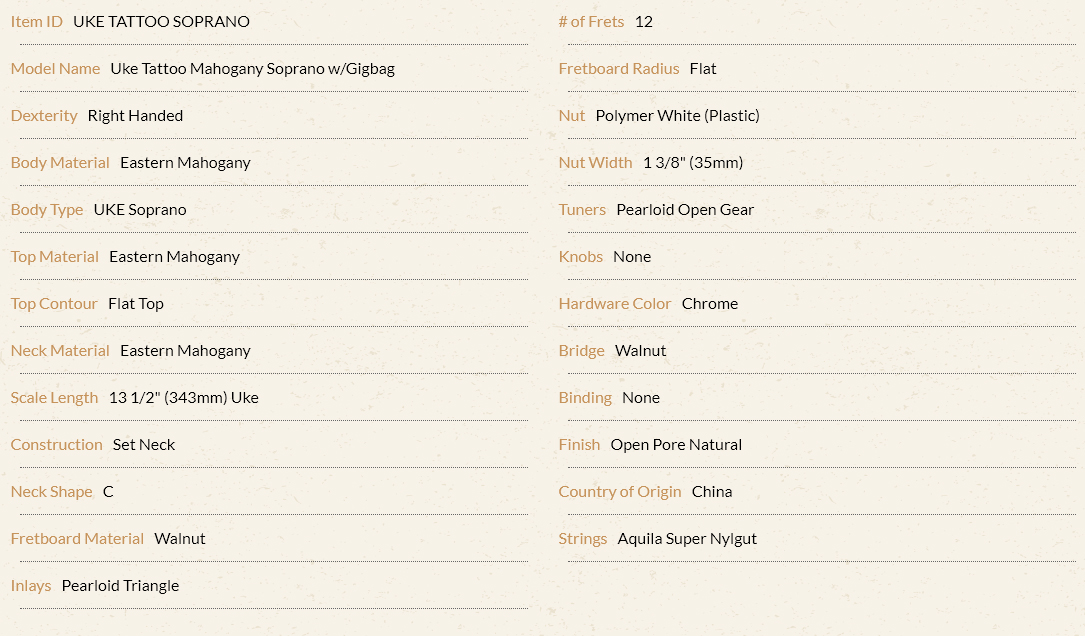Select the Model Name value text
The width and height of the screenshot is (1085, 636).
253,69
